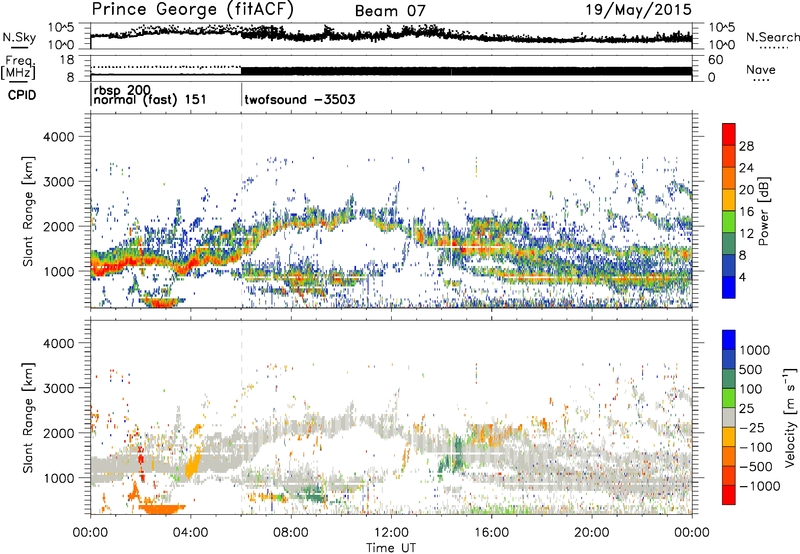Click the blue bottom of power color bar
Screen dimensions: 800x554
coord(729,288)
